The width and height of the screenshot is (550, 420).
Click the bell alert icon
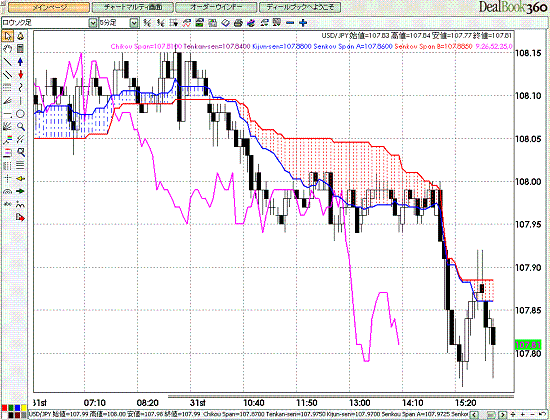(20, 36)
